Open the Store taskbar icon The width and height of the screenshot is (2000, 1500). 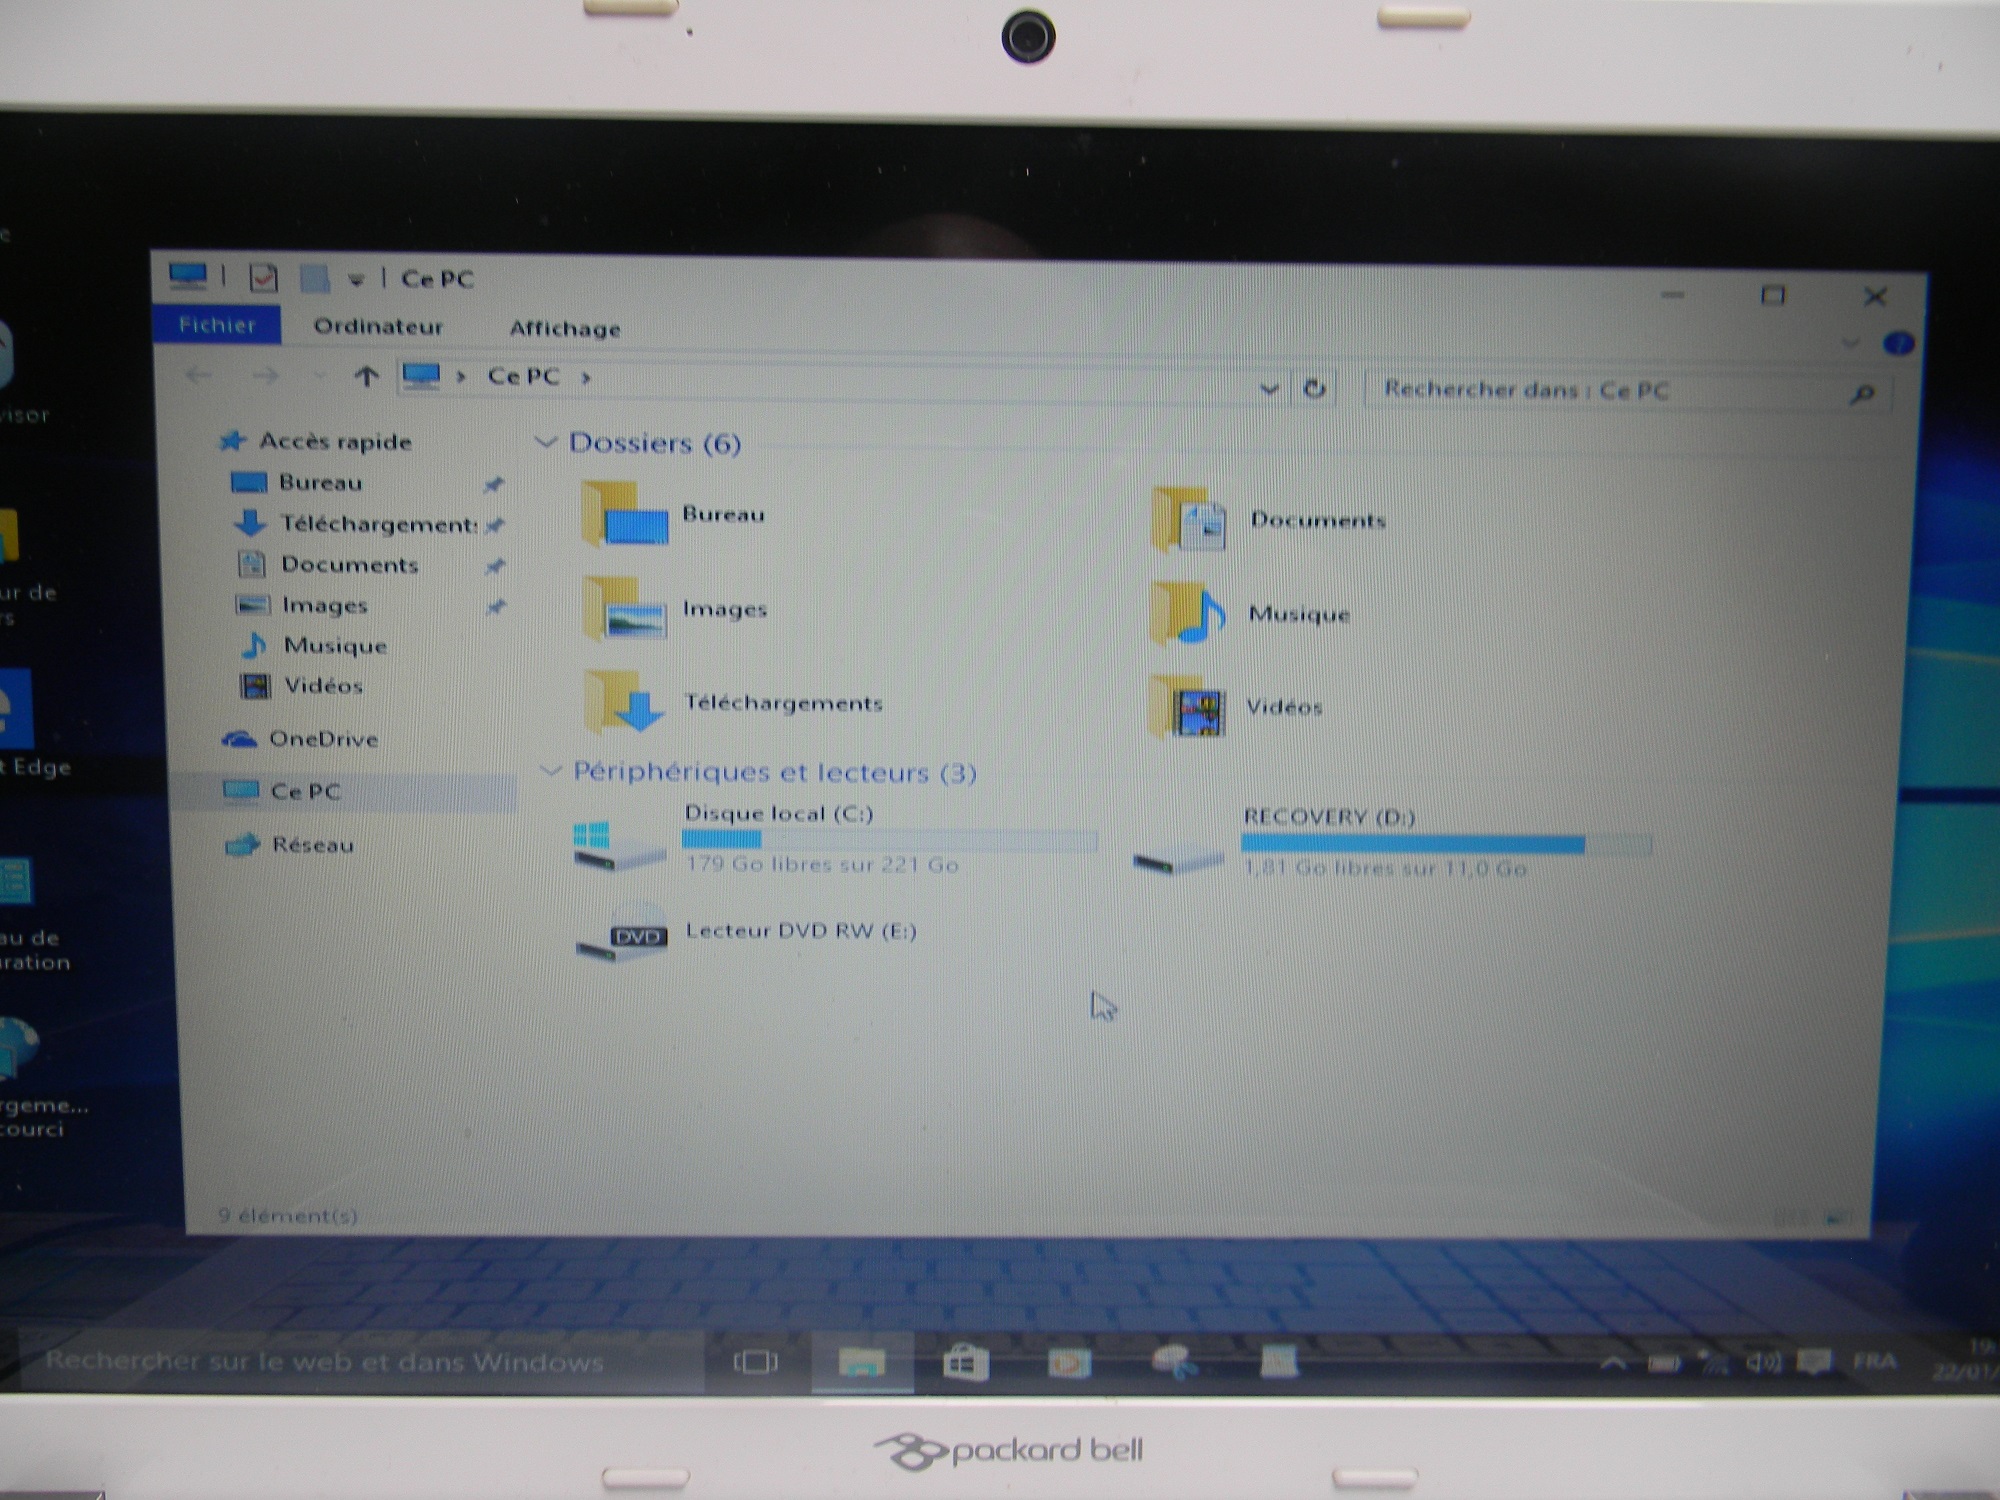tap(966, 1362)
